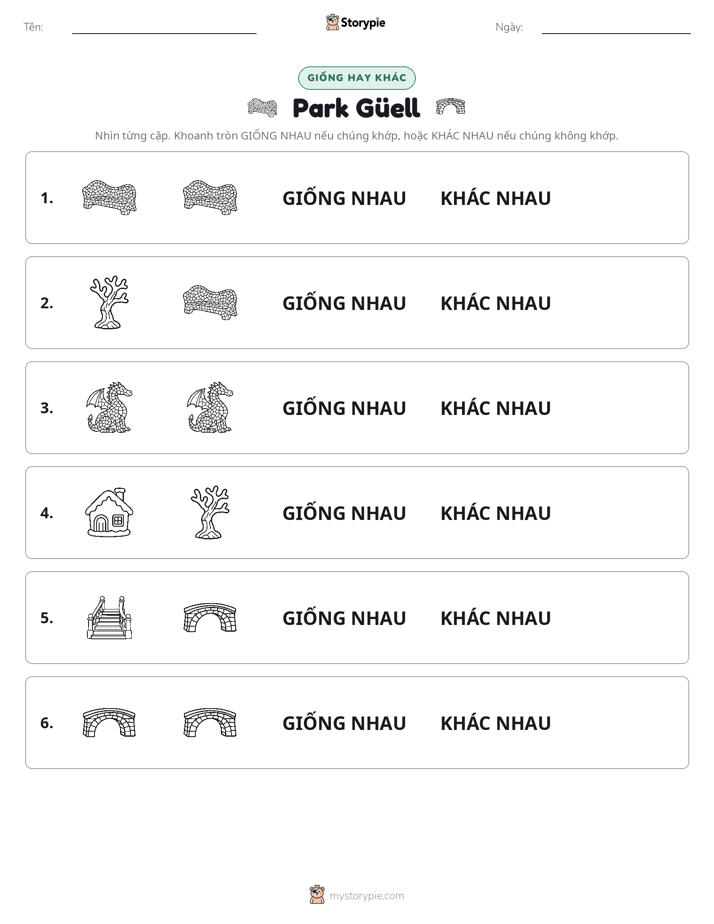
Task: Select GIỐNG NHAU for row 3
Action: coord(344,408)
